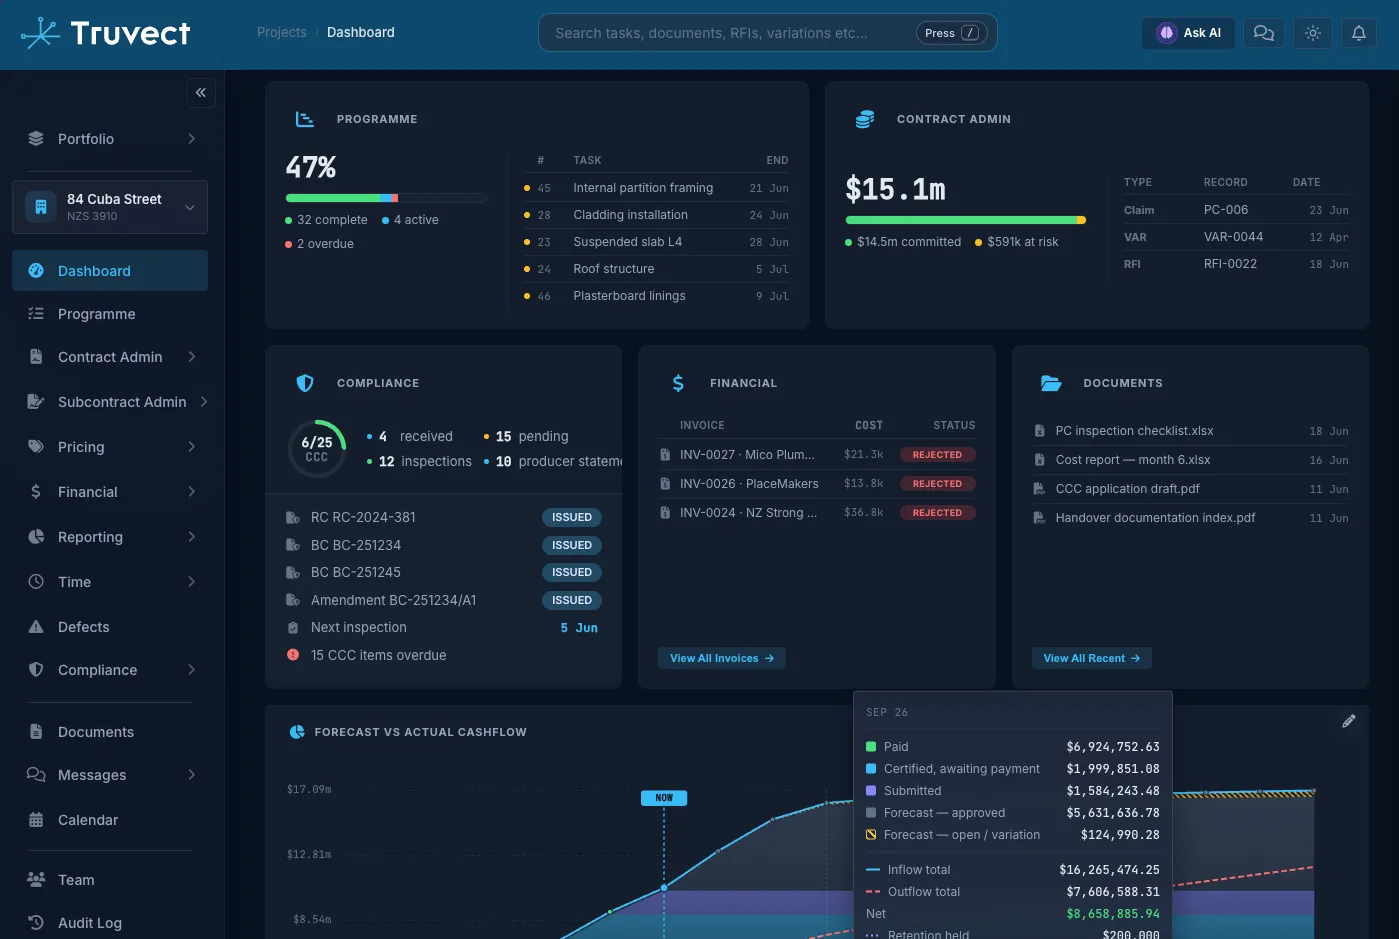Viewport: 1399px width, 939px height.
Task: Open INV-0026 PlaceMakers invoice
Action: [x=817, y=484]
